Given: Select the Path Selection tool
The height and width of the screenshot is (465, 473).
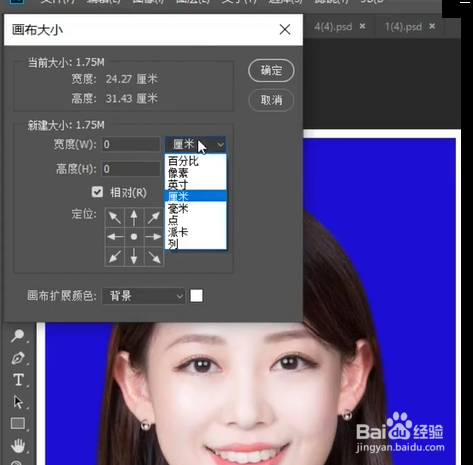Looking at the screenshot, I should [x=18, y=402].
